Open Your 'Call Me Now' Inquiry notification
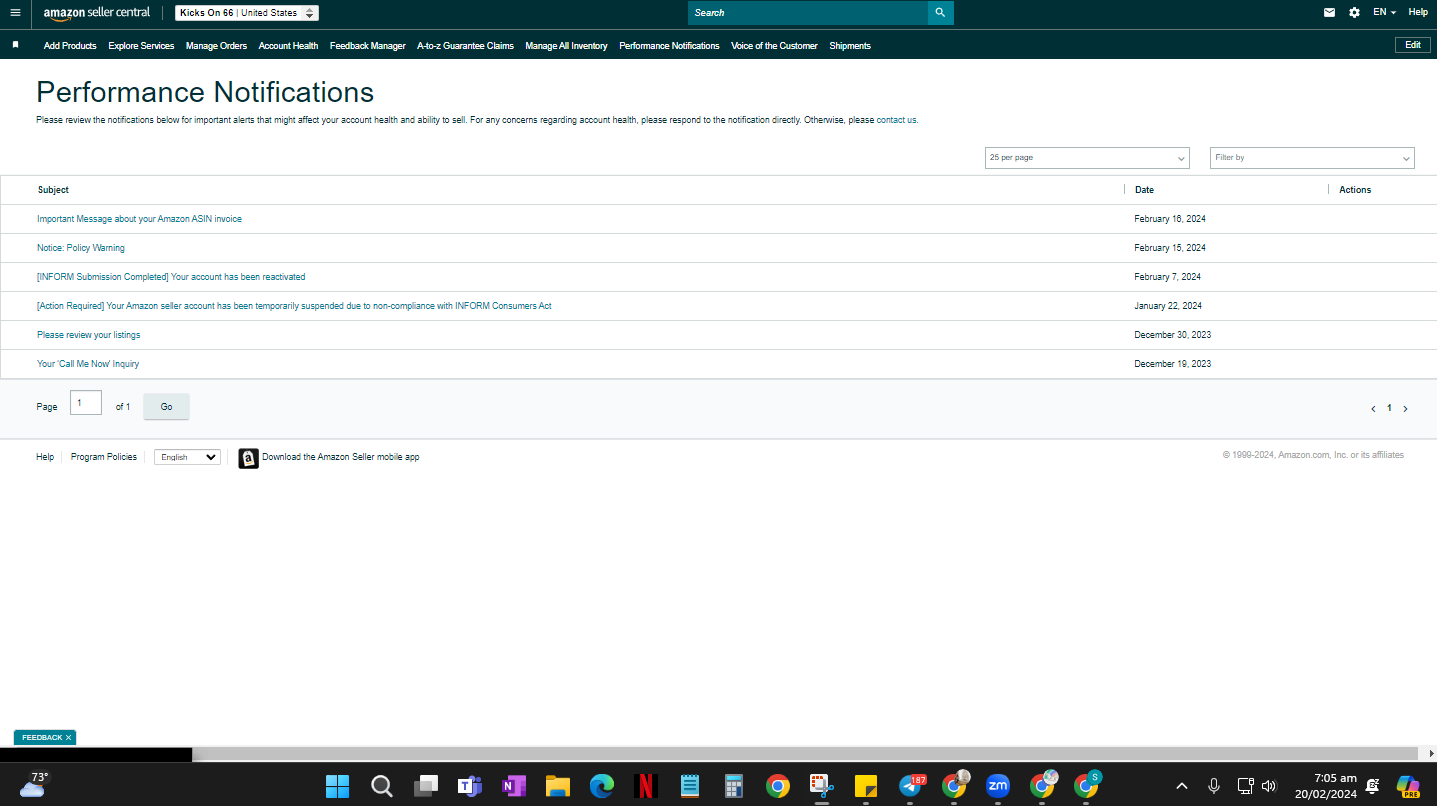 (x=88, y=364)
